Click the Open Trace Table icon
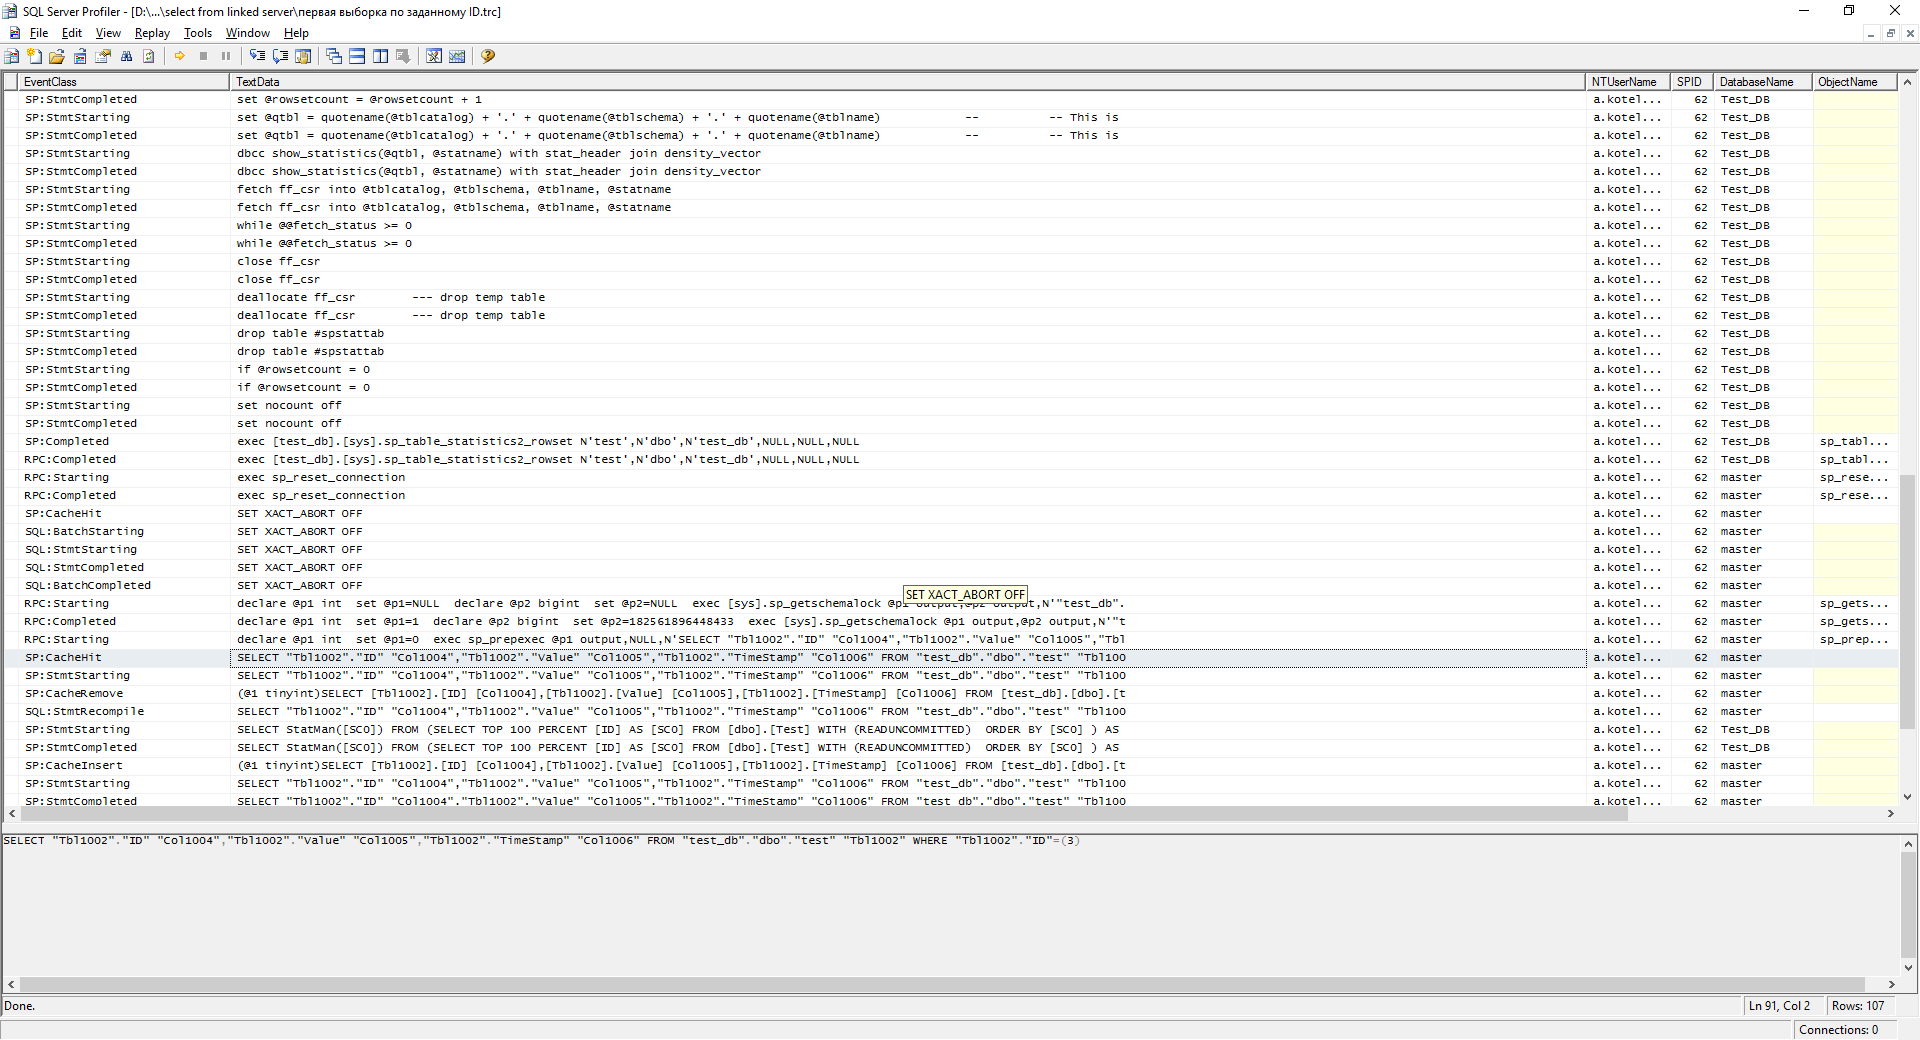 80,56
